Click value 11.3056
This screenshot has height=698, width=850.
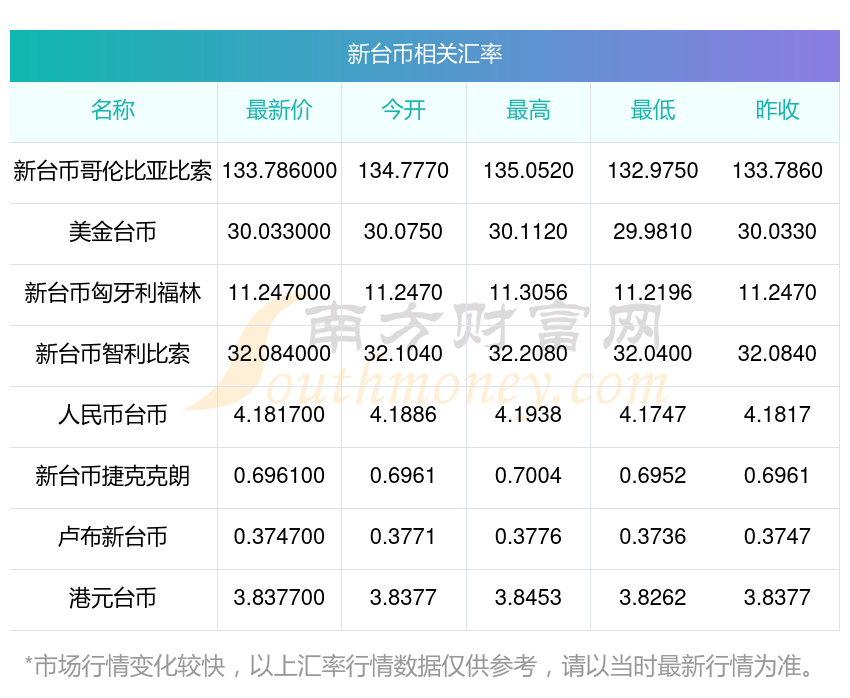tap(528, 293)
